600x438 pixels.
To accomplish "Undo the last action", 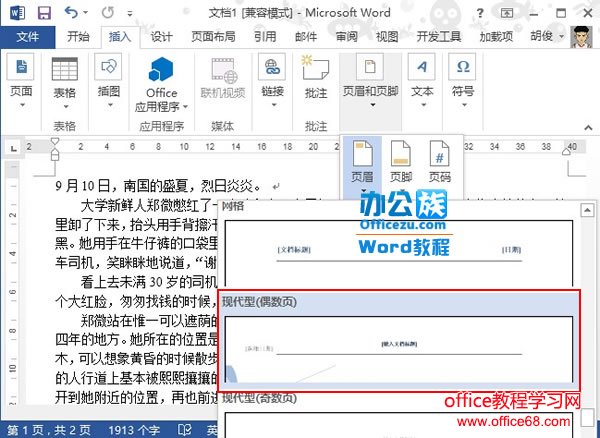I will point(72,13).
